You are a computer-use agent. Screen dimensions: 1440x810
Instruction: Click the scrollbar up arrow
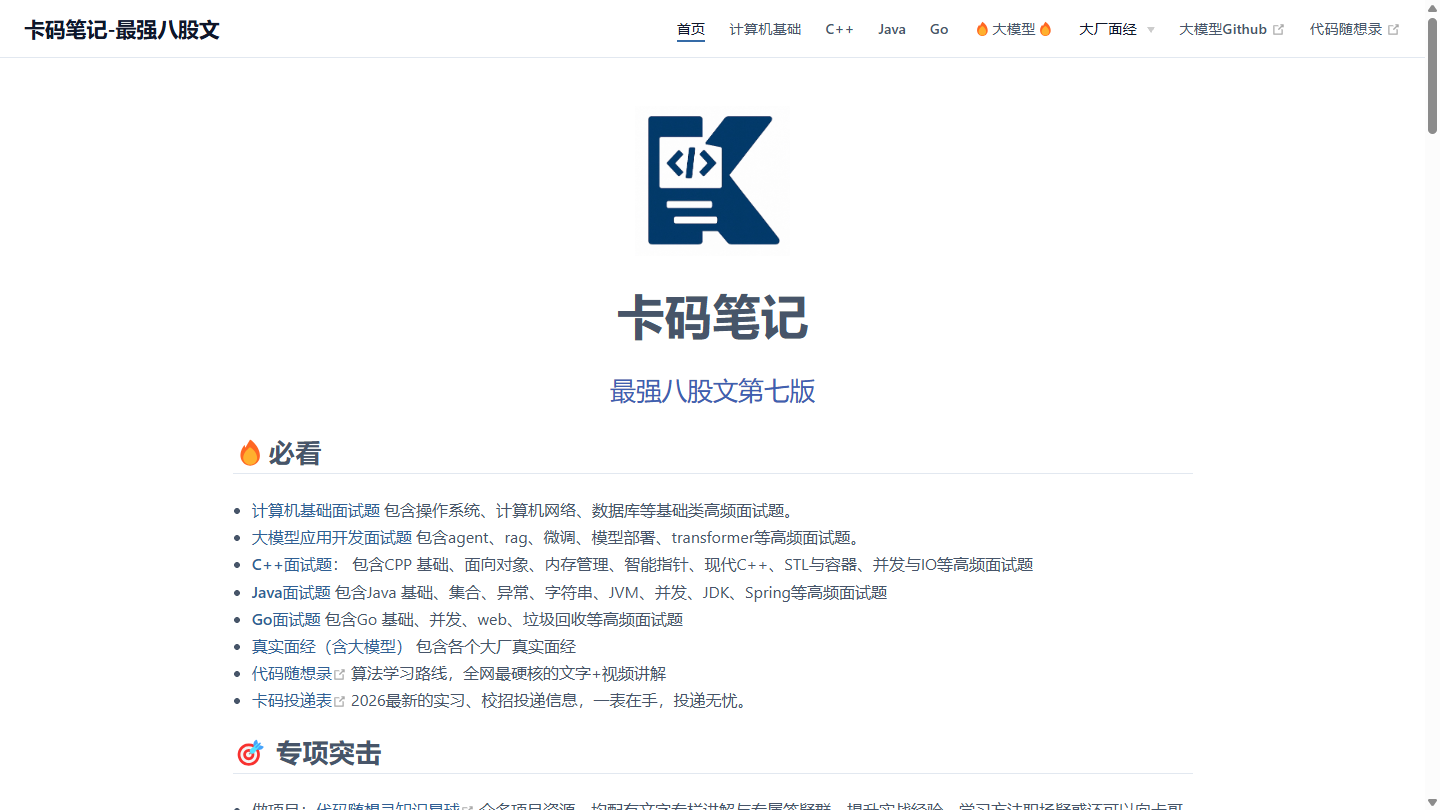1432,7
